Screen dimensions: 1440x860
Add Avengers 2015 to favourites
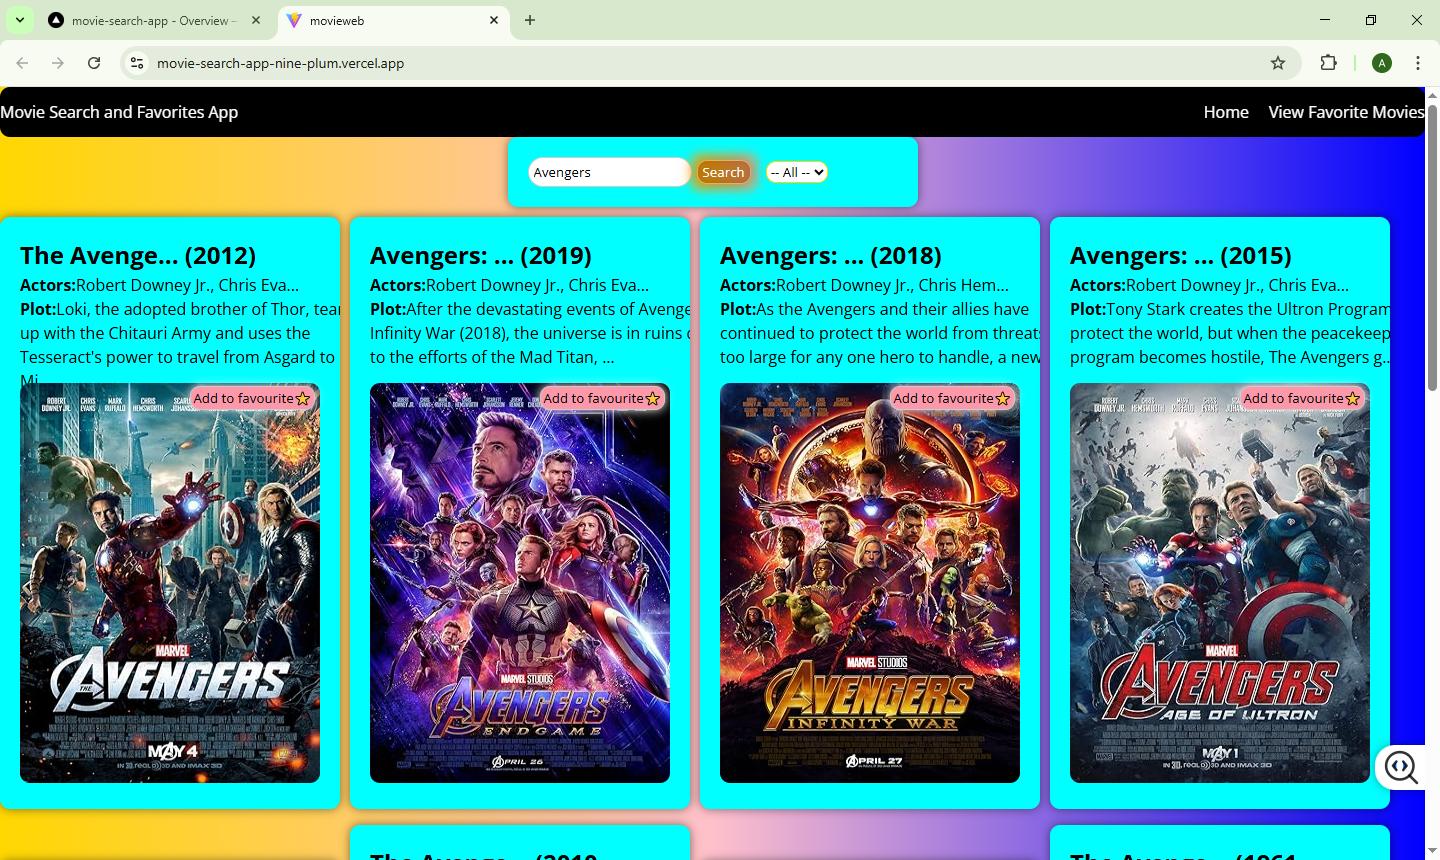(1302, 398)
